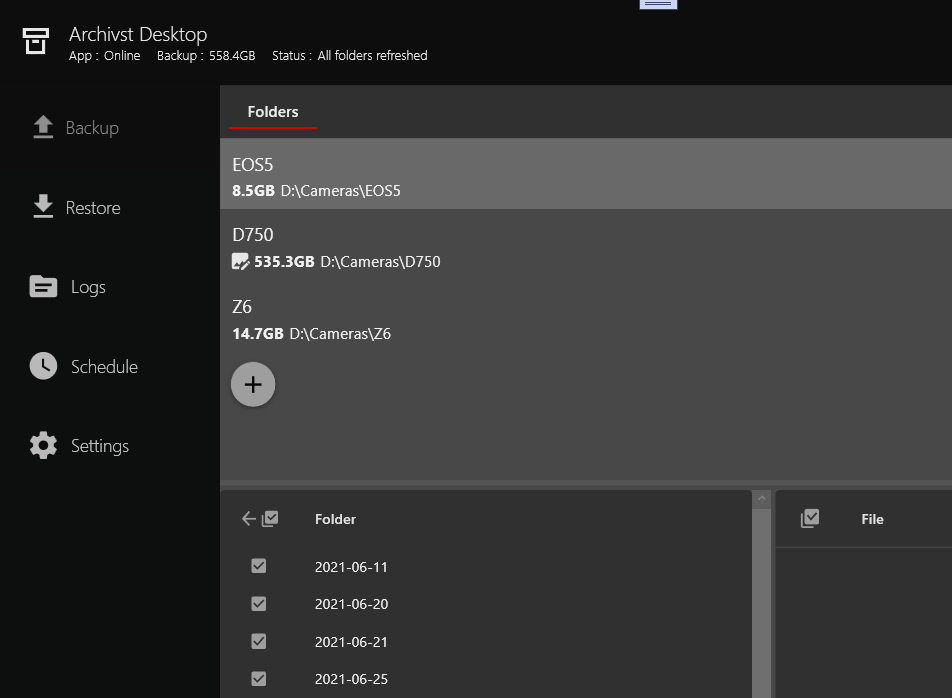Screen dimensions: 952x698
Task: Open the 2021-06-21 folder row
Action: 351,642
